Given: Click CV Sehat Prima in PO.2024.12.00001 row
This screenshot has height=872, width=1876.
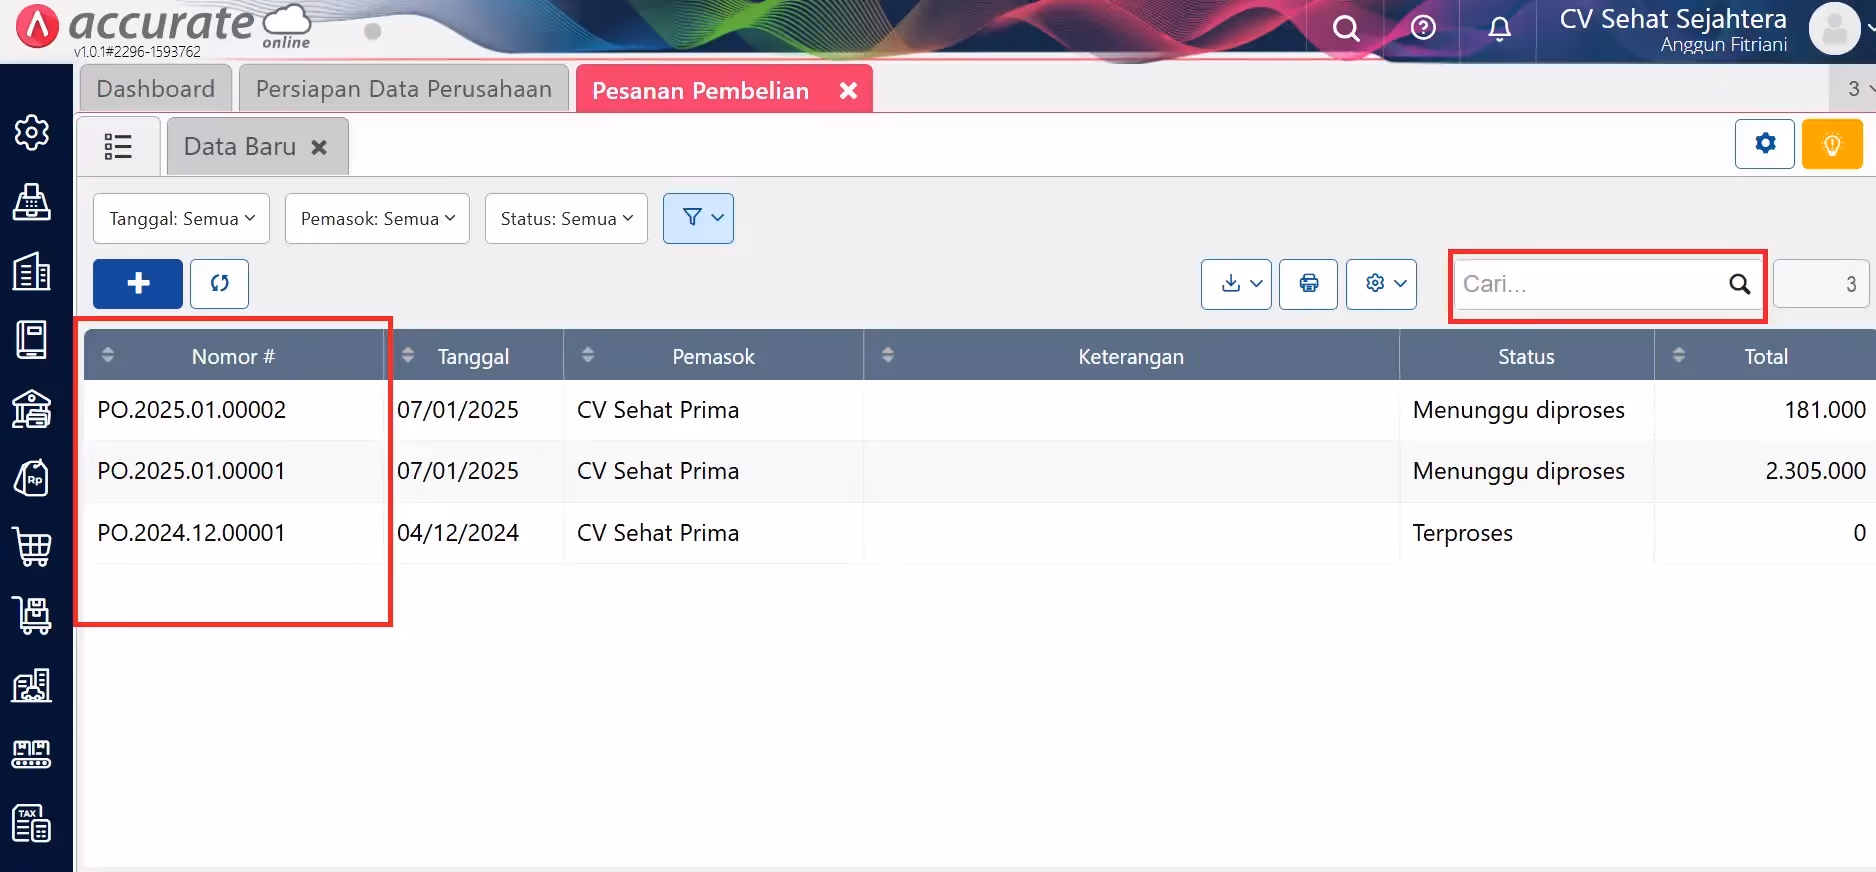Looking at the screenshot, I should point(658,533).
